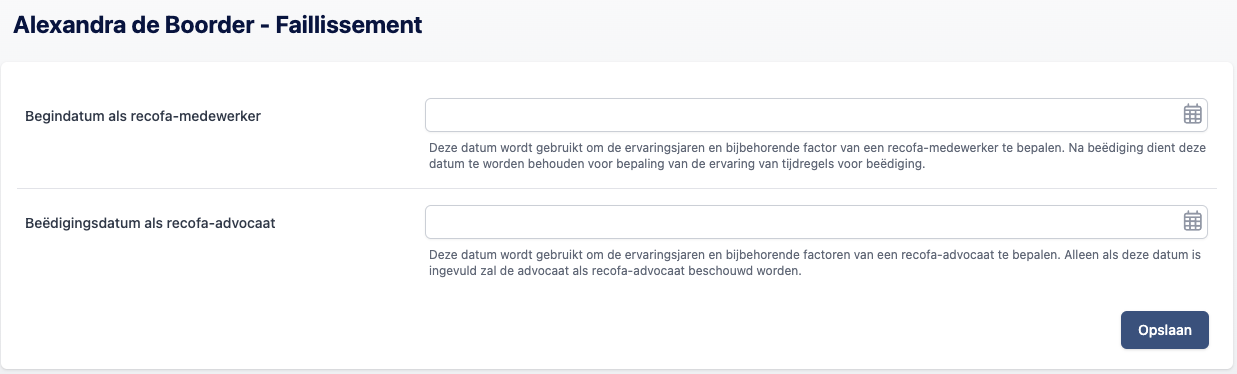Click the "Beëdigingsdatum als recofa-advocaat" label
1237x374 pixels.
tap(150, 223)
